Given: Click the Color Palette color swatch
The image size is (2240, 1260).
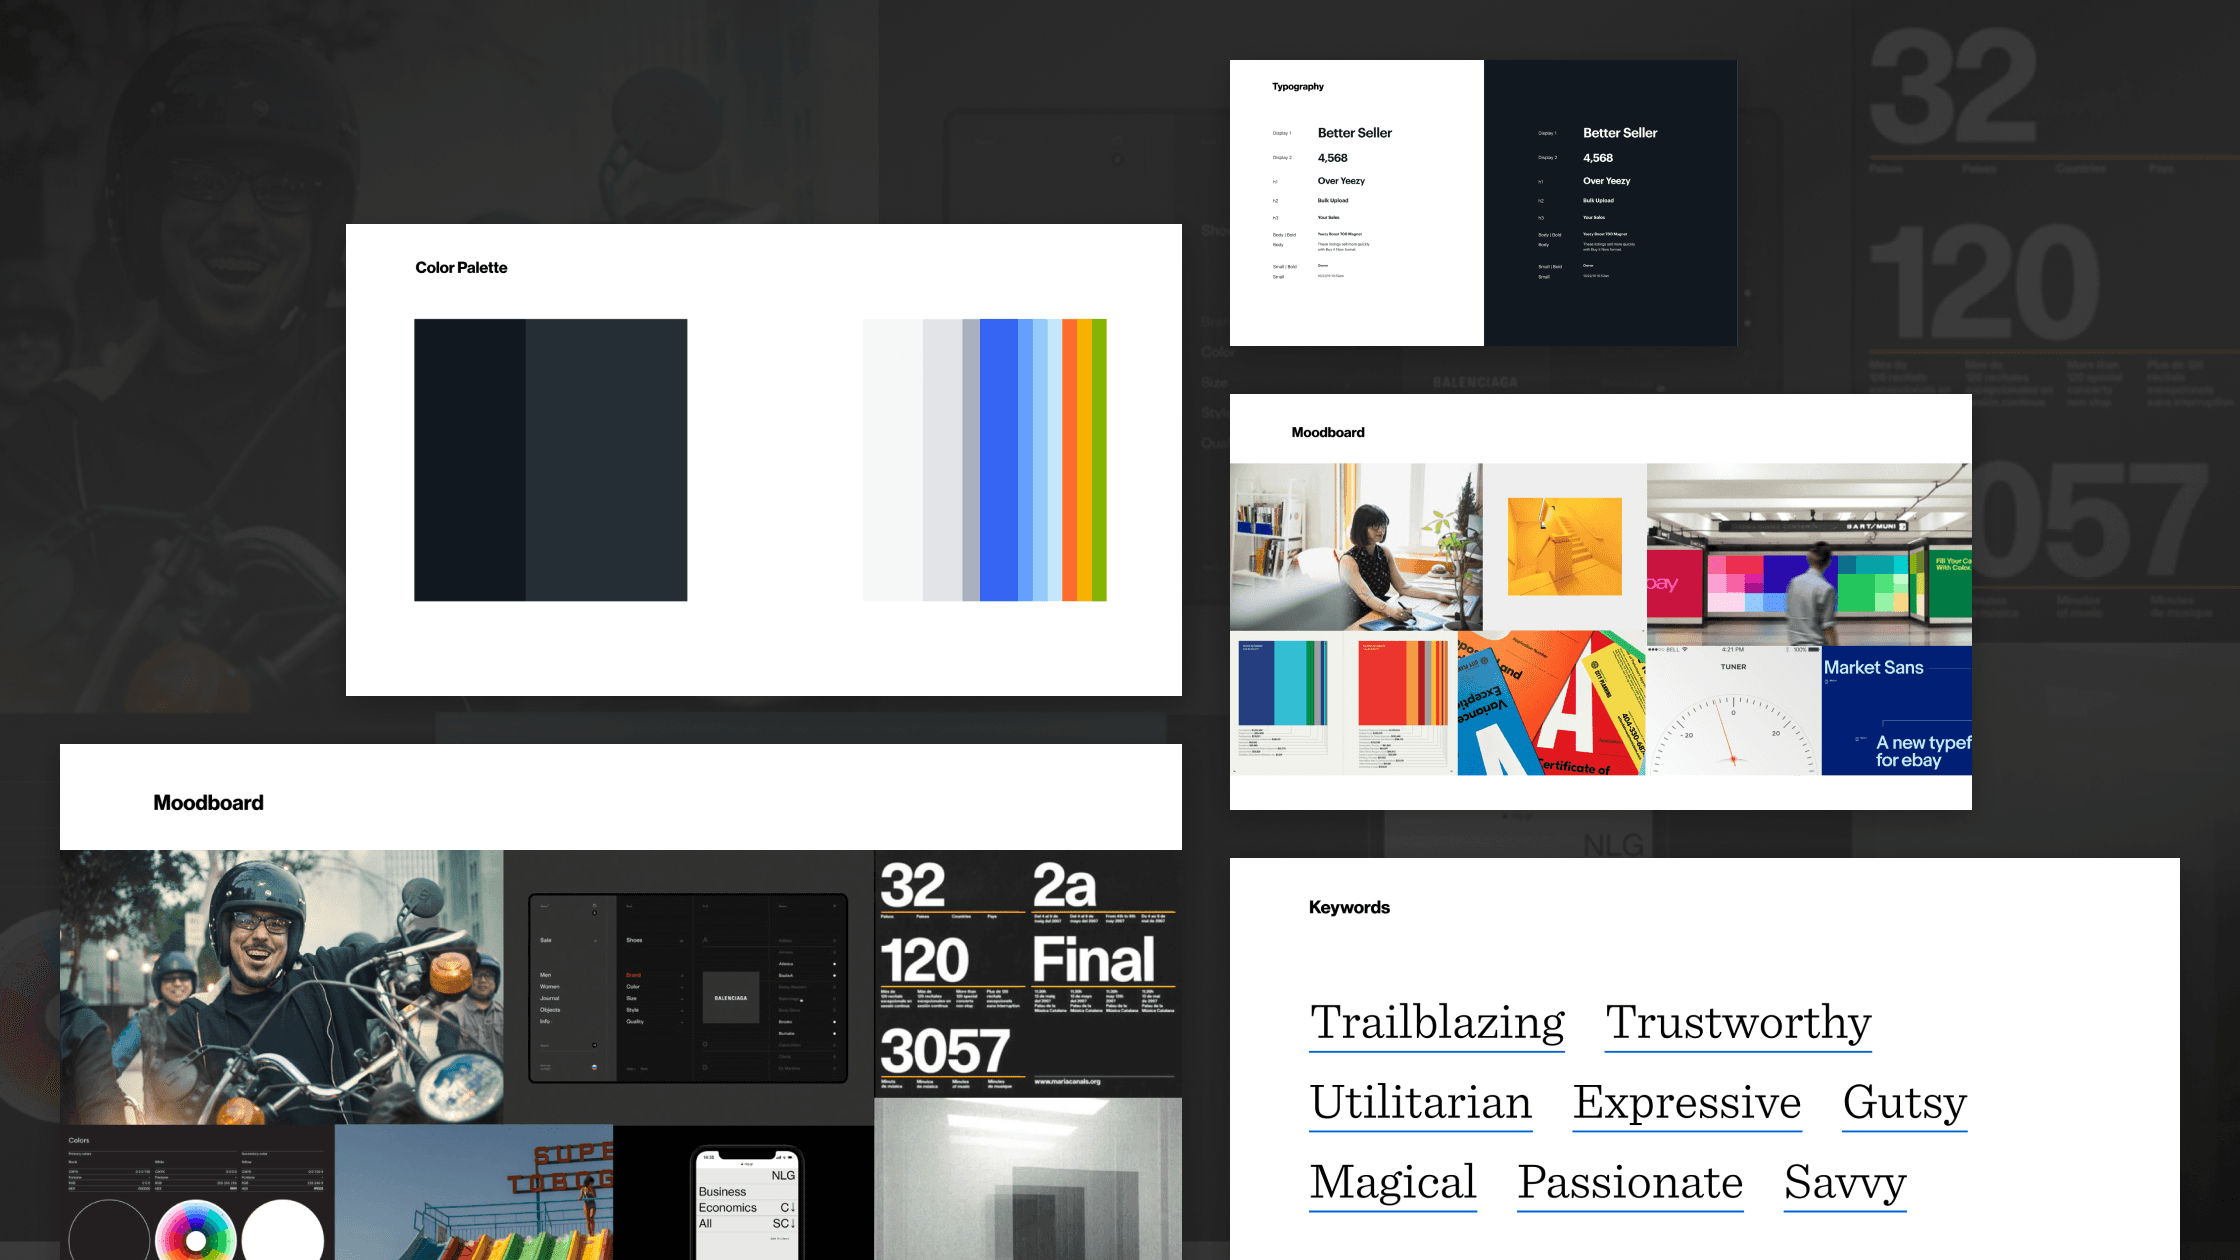Looking at the screenshot, I should click(549, 458).
